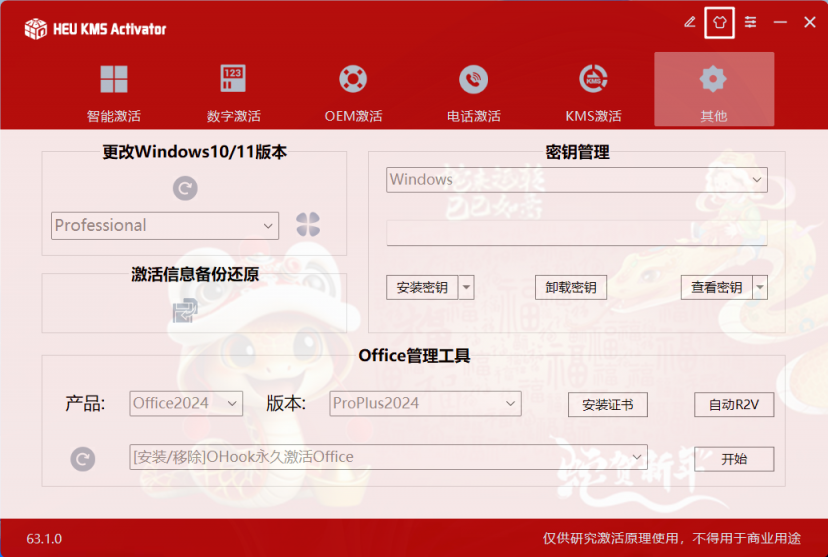Click the refresh icon beside OHook dropdown
This screenshot has height=557, width=828.
tap(83, 459)
